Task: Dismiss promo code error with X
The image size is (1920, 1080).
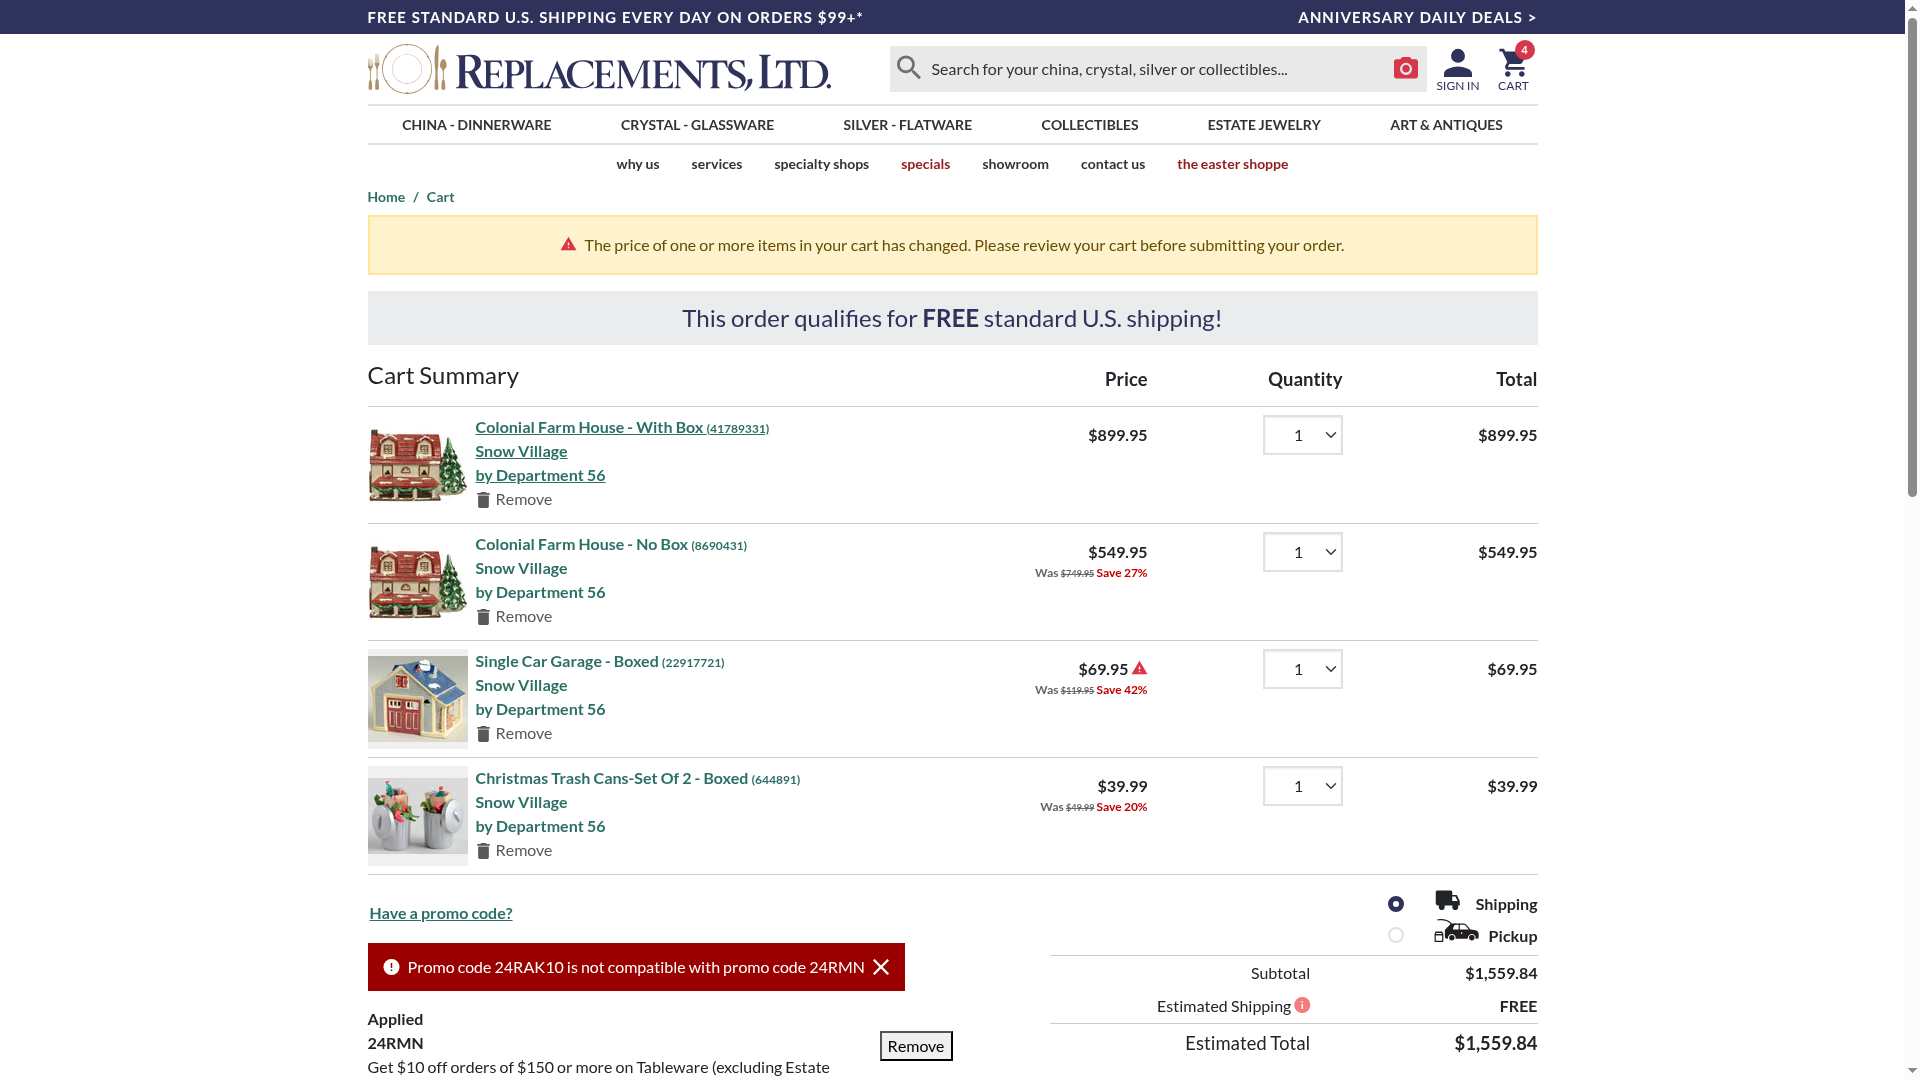Action: (881, 967)
